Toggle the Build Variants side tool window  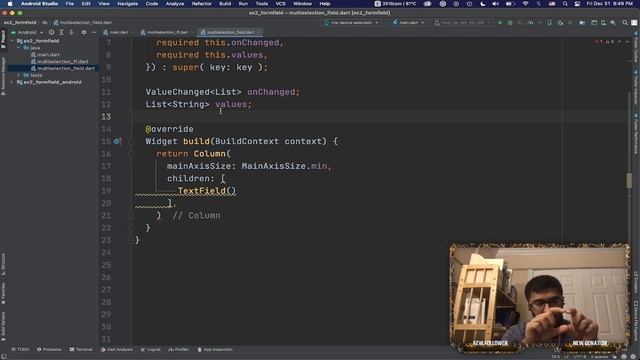coord(3,326)
